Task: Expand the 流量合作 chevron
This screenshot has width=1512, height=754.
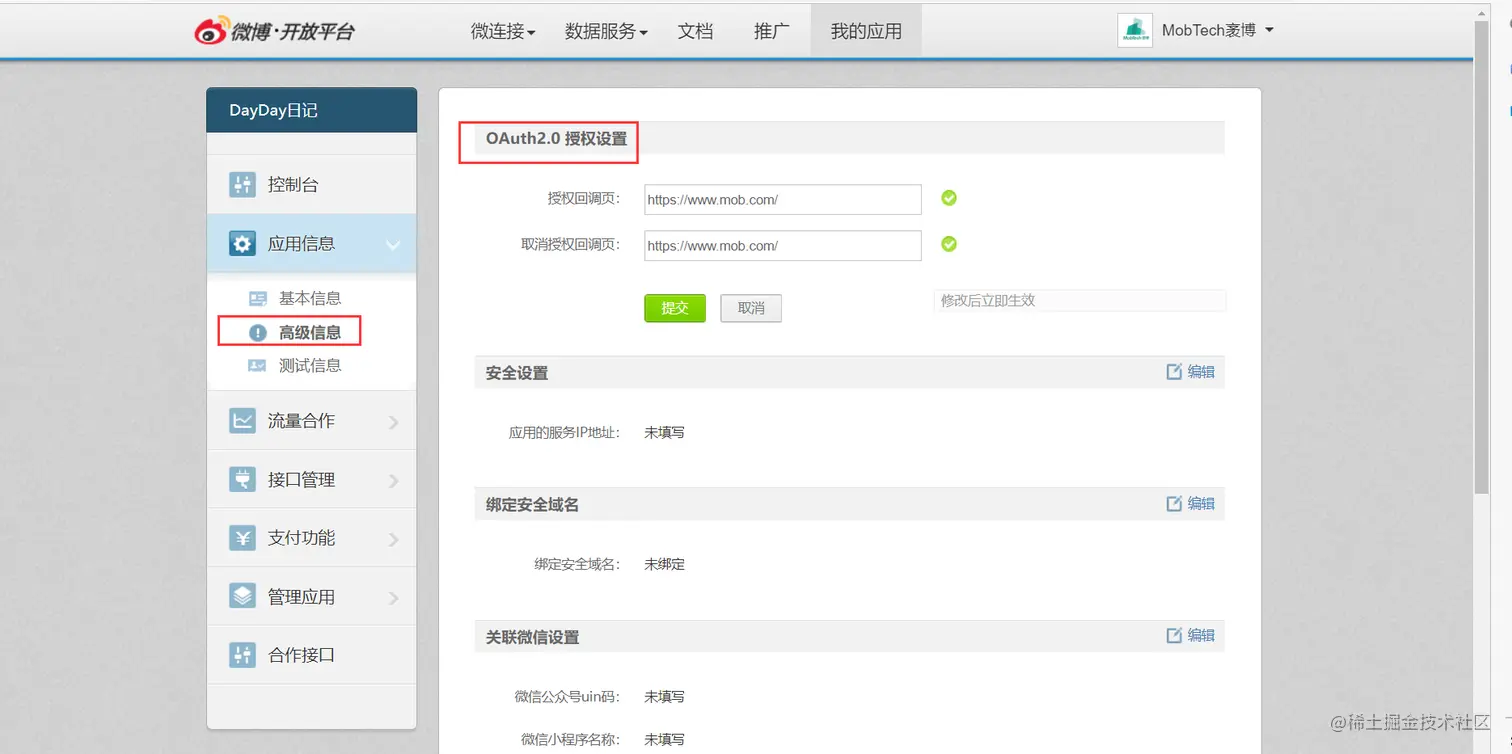Action: tap(393, 422)
